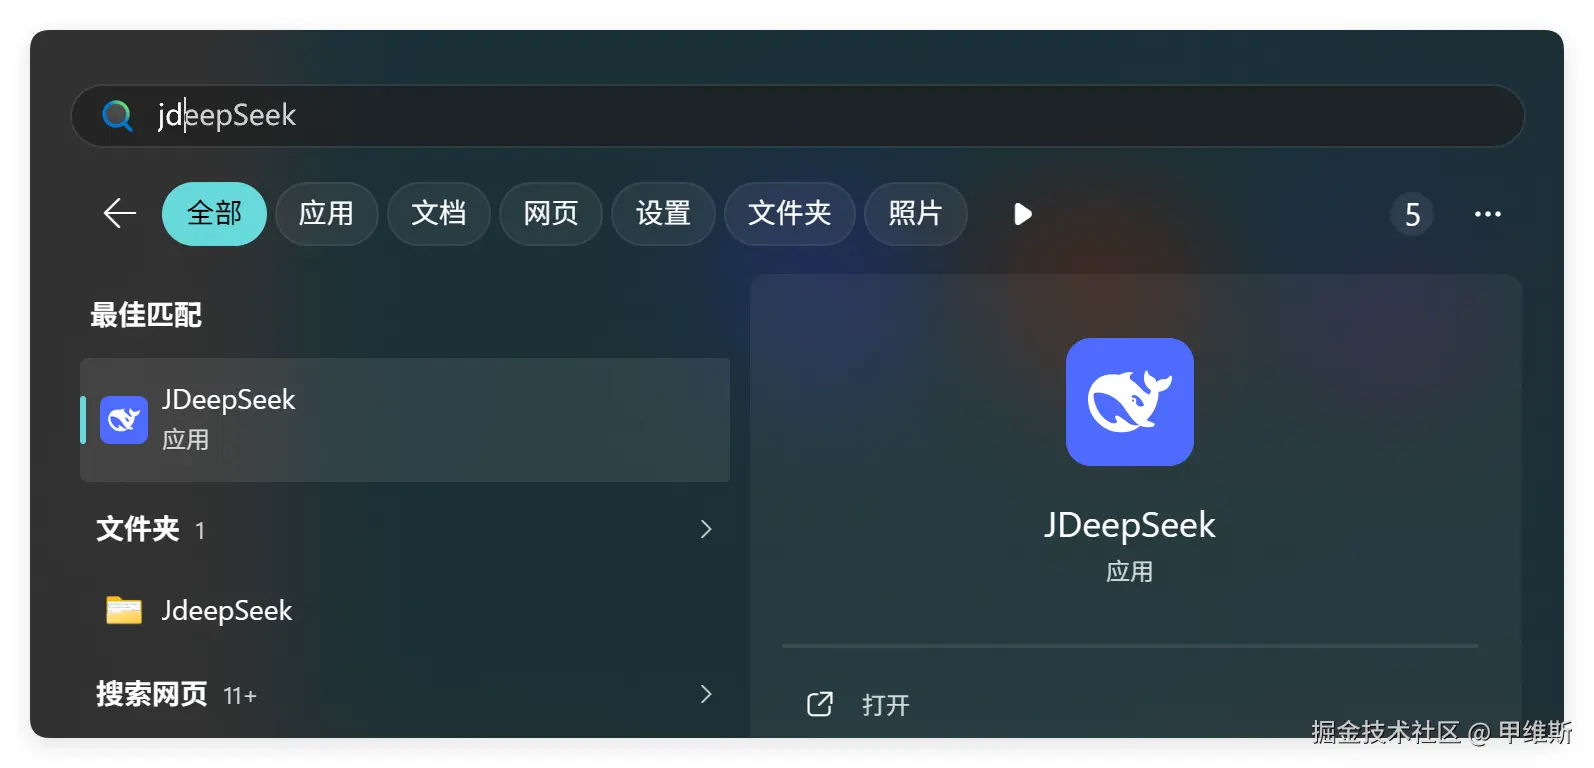1594x768 pixels.
Task: Click the 文件夹 section heading
Action: tap(138, 529)
